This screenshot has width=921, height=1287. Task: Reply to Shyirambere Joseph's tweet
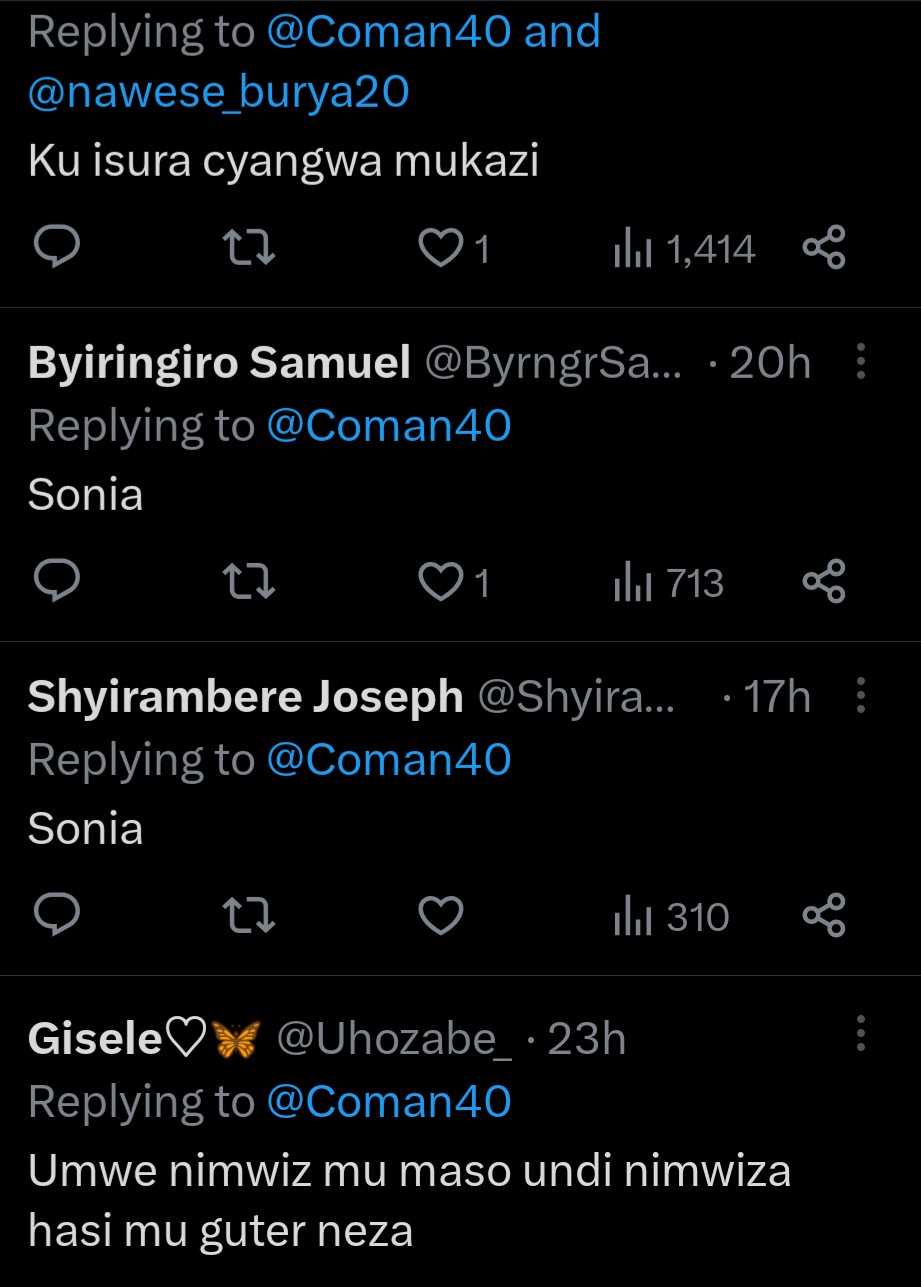[57, 916]
